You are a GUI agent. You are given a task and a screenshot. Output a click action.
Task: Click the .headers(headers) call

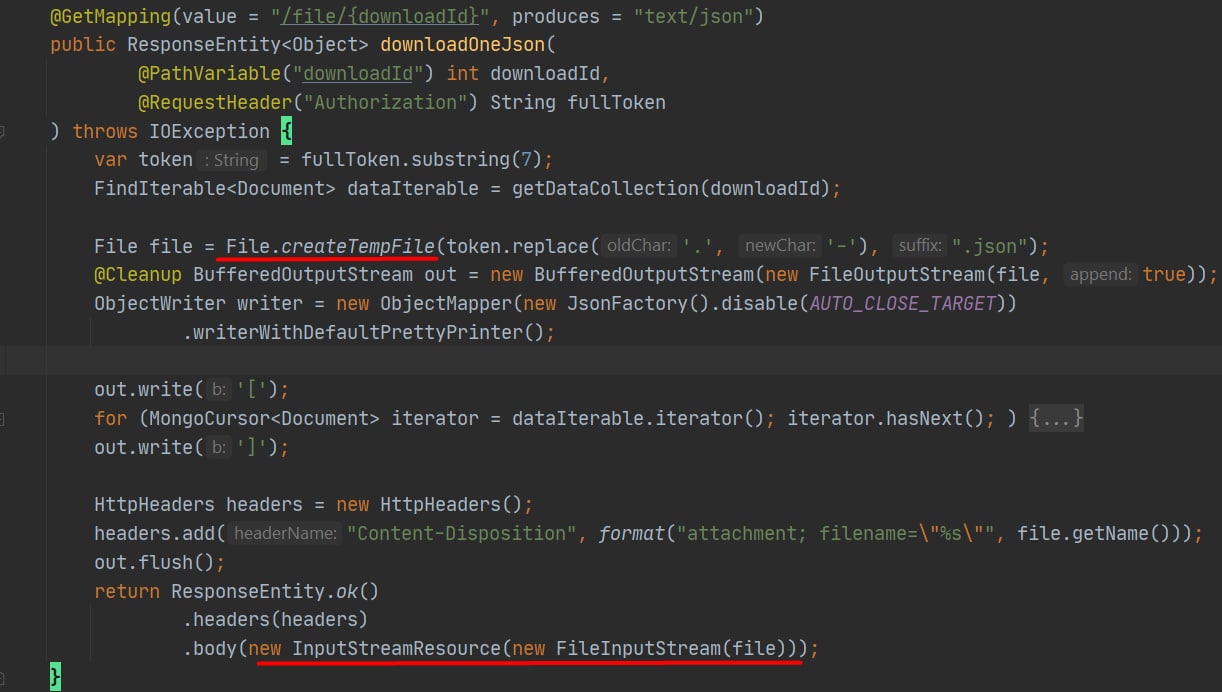[275, 619]
